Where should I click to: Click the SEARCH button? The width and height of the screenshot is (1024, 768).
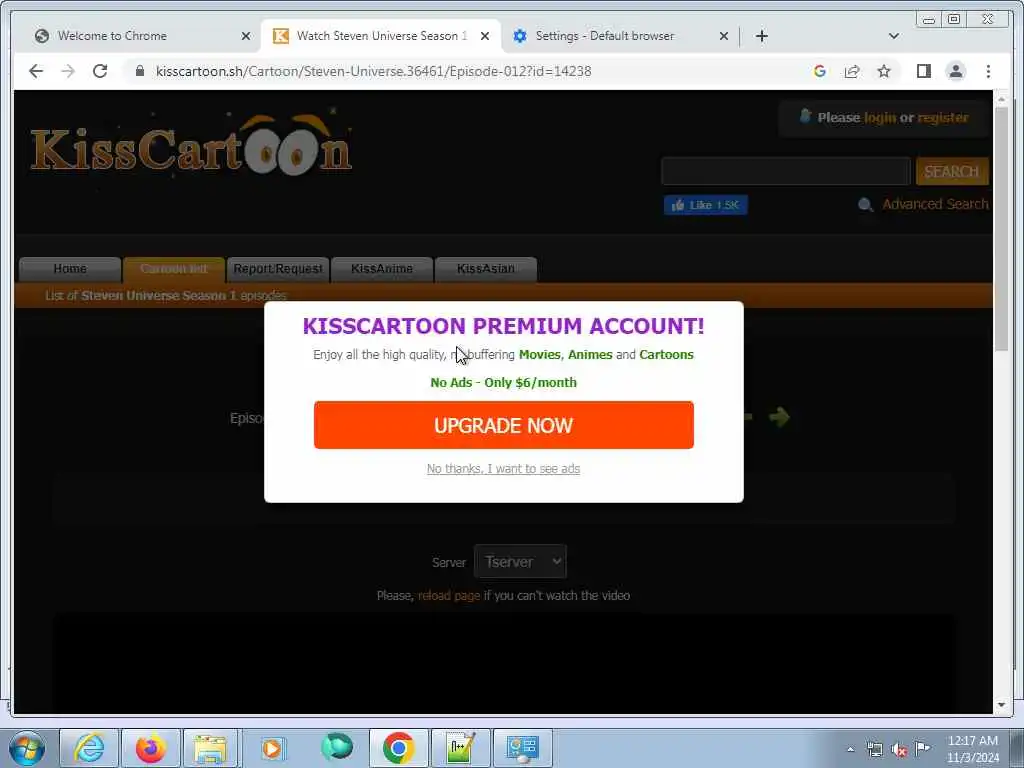952,171
